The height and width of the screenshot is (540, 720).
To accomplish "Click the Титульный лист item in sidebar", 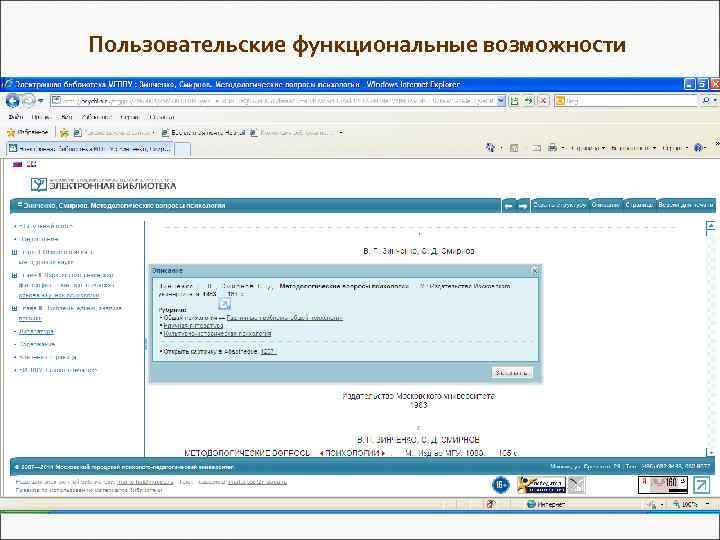I will 46,226.
